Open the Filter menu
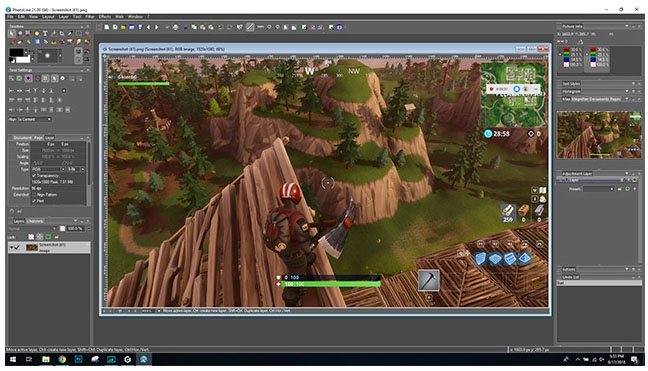Viewport: 648px width, 371px height. pyautogui.click(x=90, y=17)
